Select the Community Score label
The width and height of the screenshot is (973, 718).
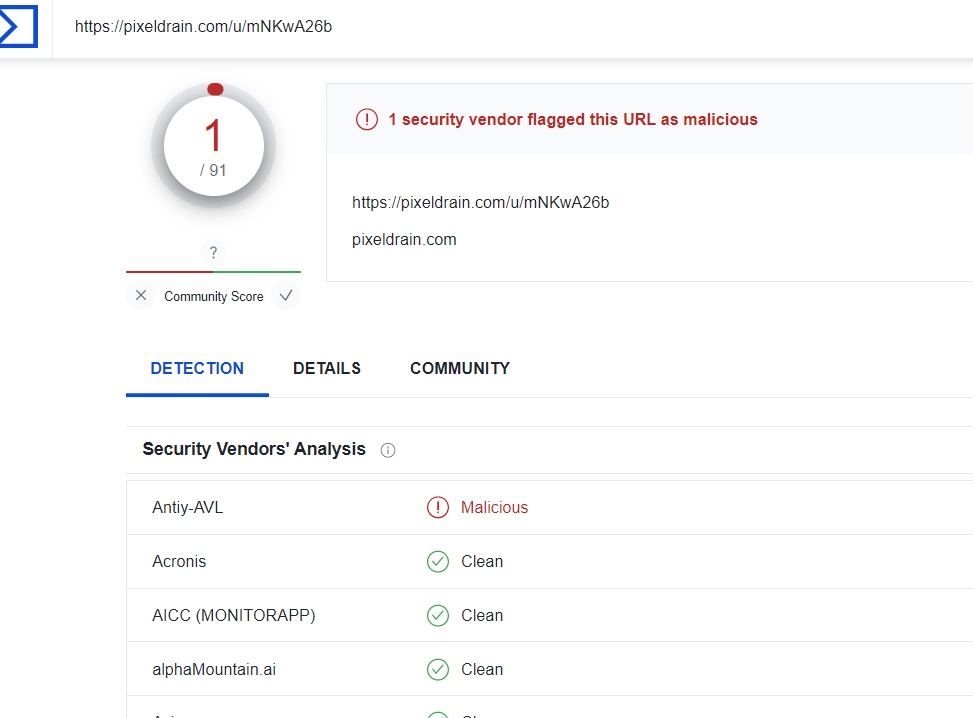point(213,297)
